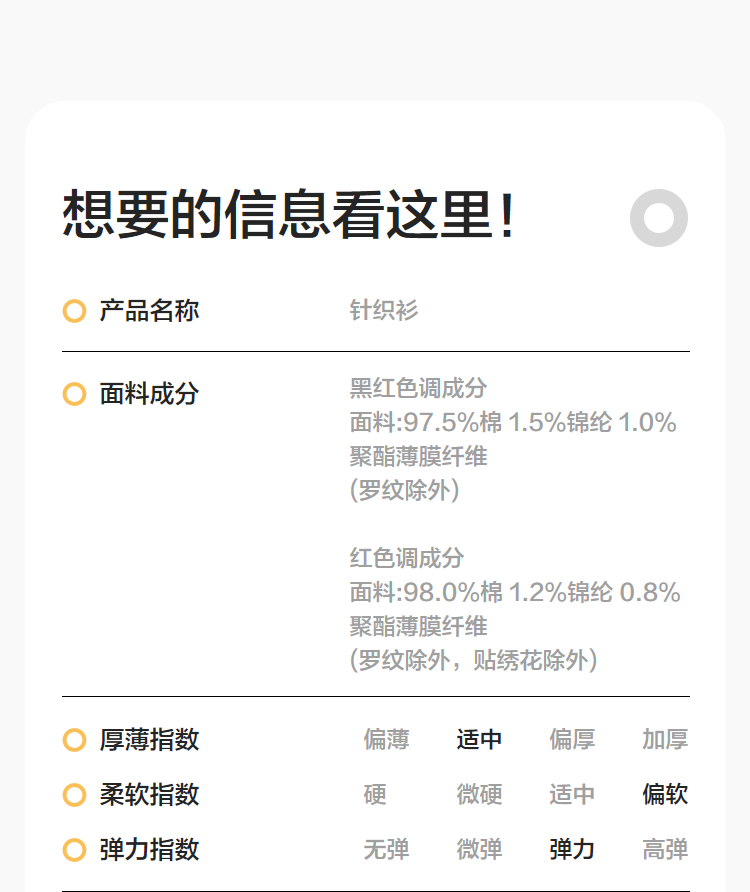The height and width of the screenshot is (892, 750).
Task: Click the yellow circle beside 柔软指数
Action: click(74, 795)
